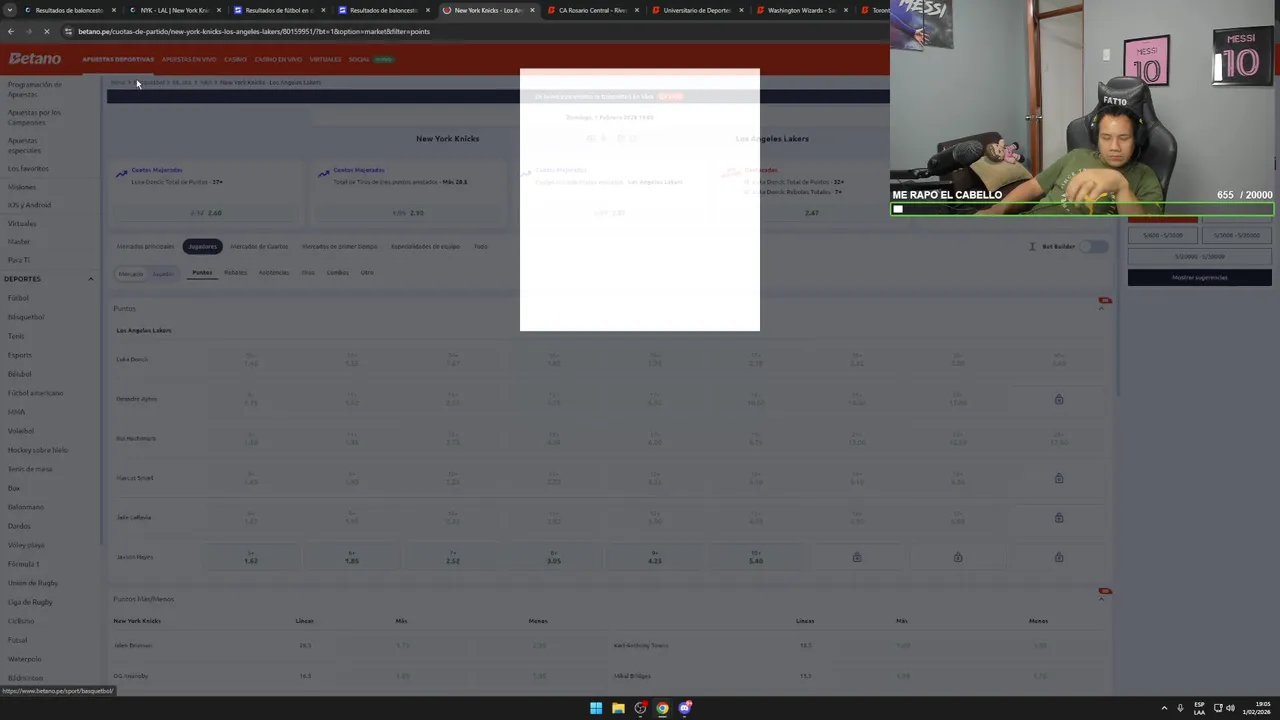Select the Puntos sub-tab
Screen dimensions: 1280x720
202,272
